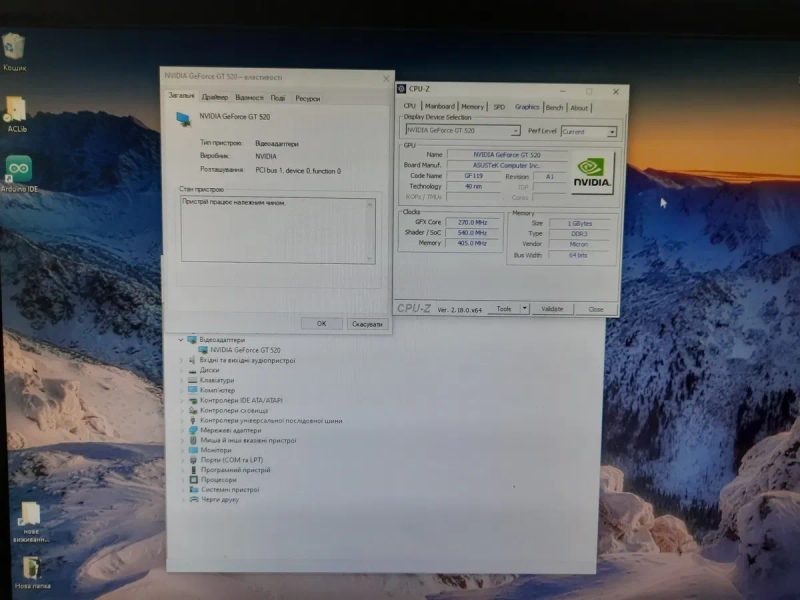Screen dimensions: 800x600
Task: Click the Контролери сховища storage icon
Action: 193,410
